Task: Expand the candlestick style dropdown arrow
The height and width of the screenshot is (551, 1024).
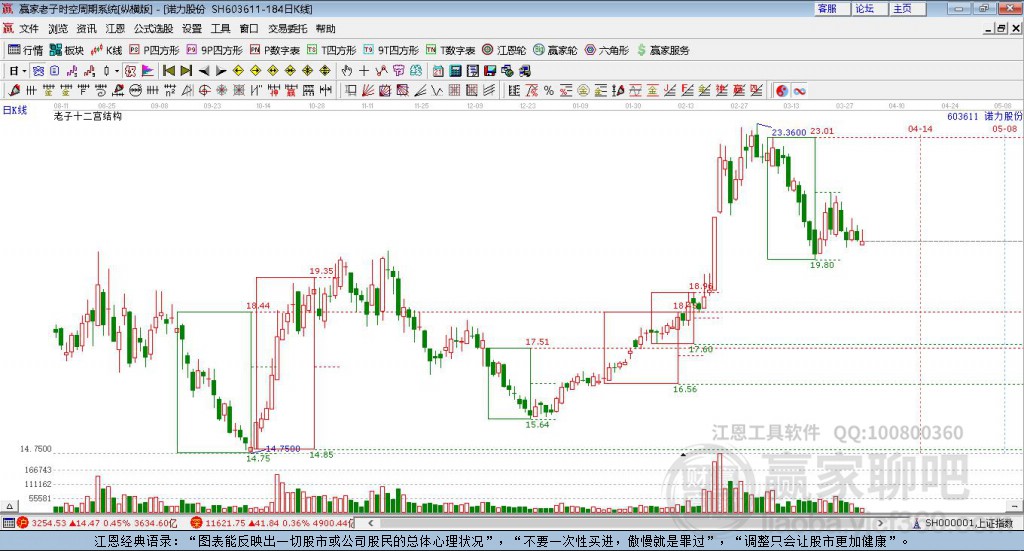Action: [116, 71]
